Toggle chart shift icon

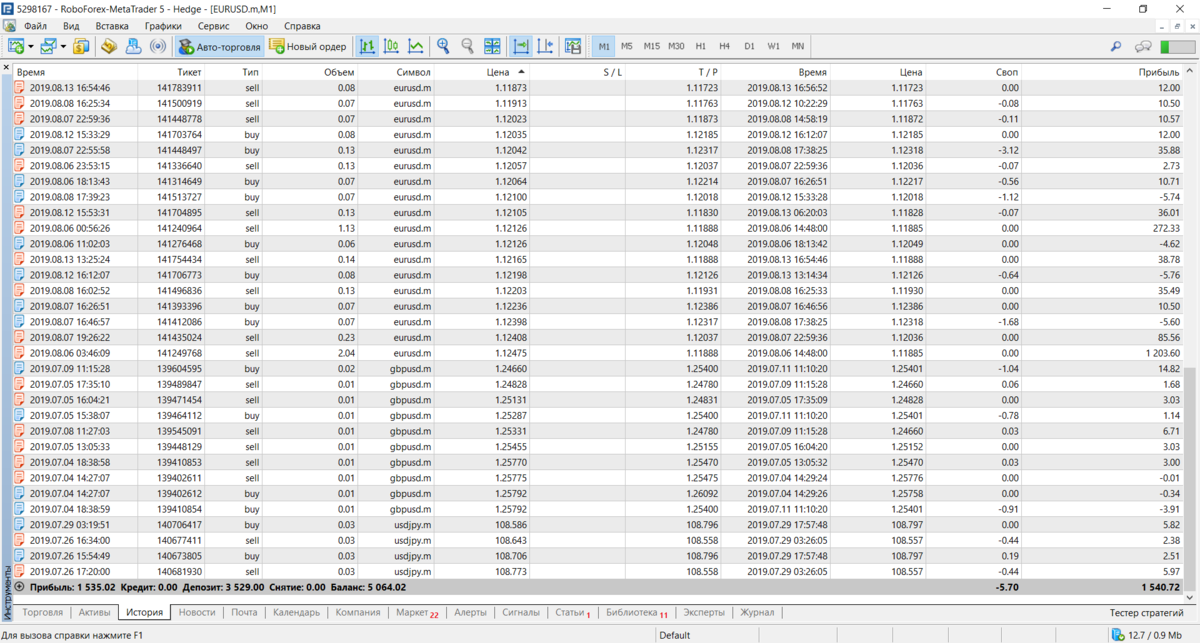545,46
